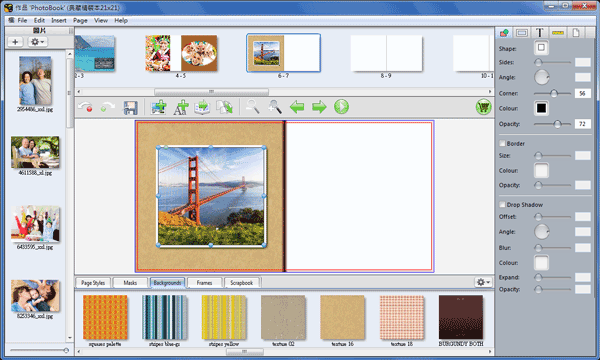600x360 pixels.
Task: Open the Shape selector box
Action: pyautogui.click(x=541, y=47)
